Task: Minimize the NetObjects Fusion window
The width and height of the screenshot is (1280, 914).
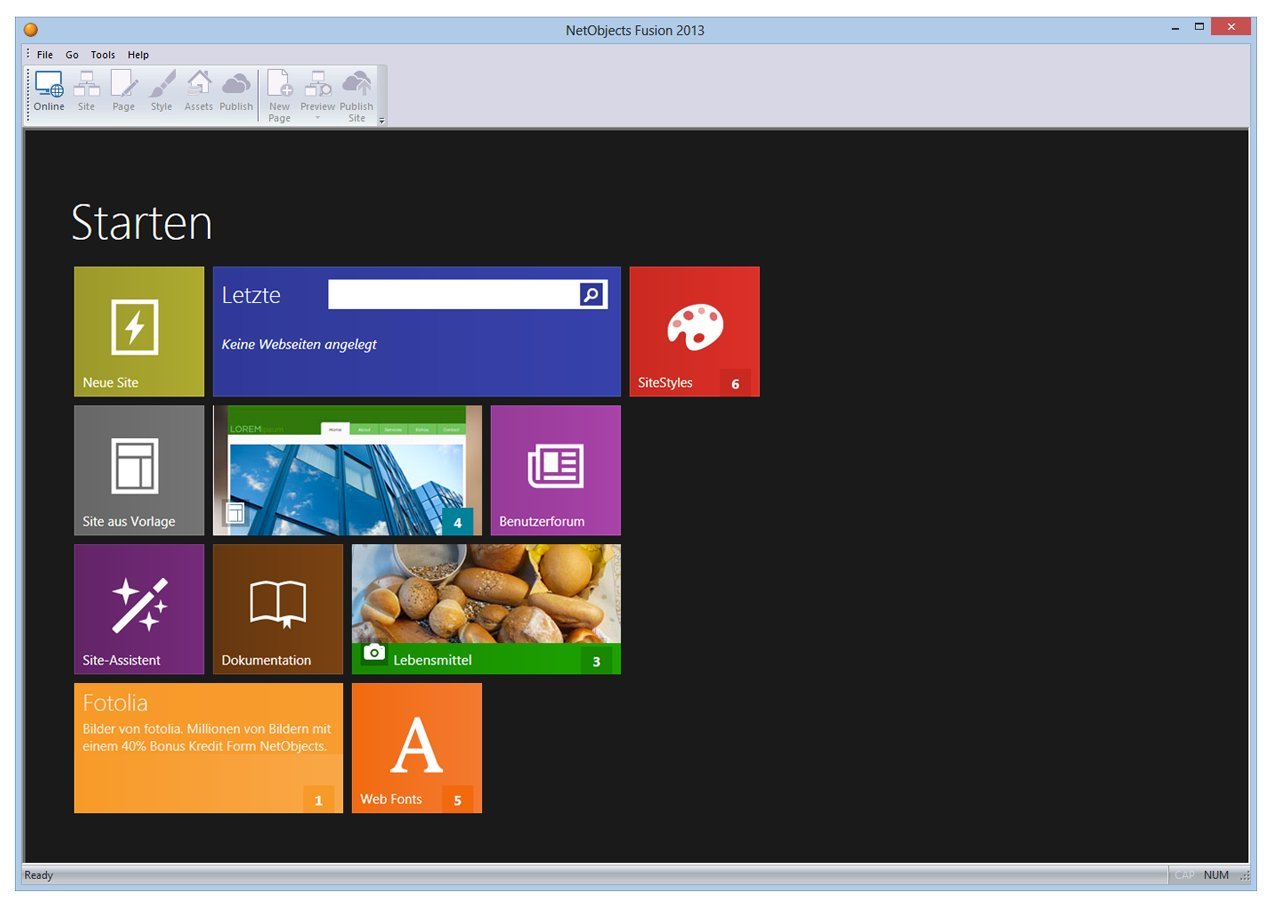Action: coord(1175,28)
